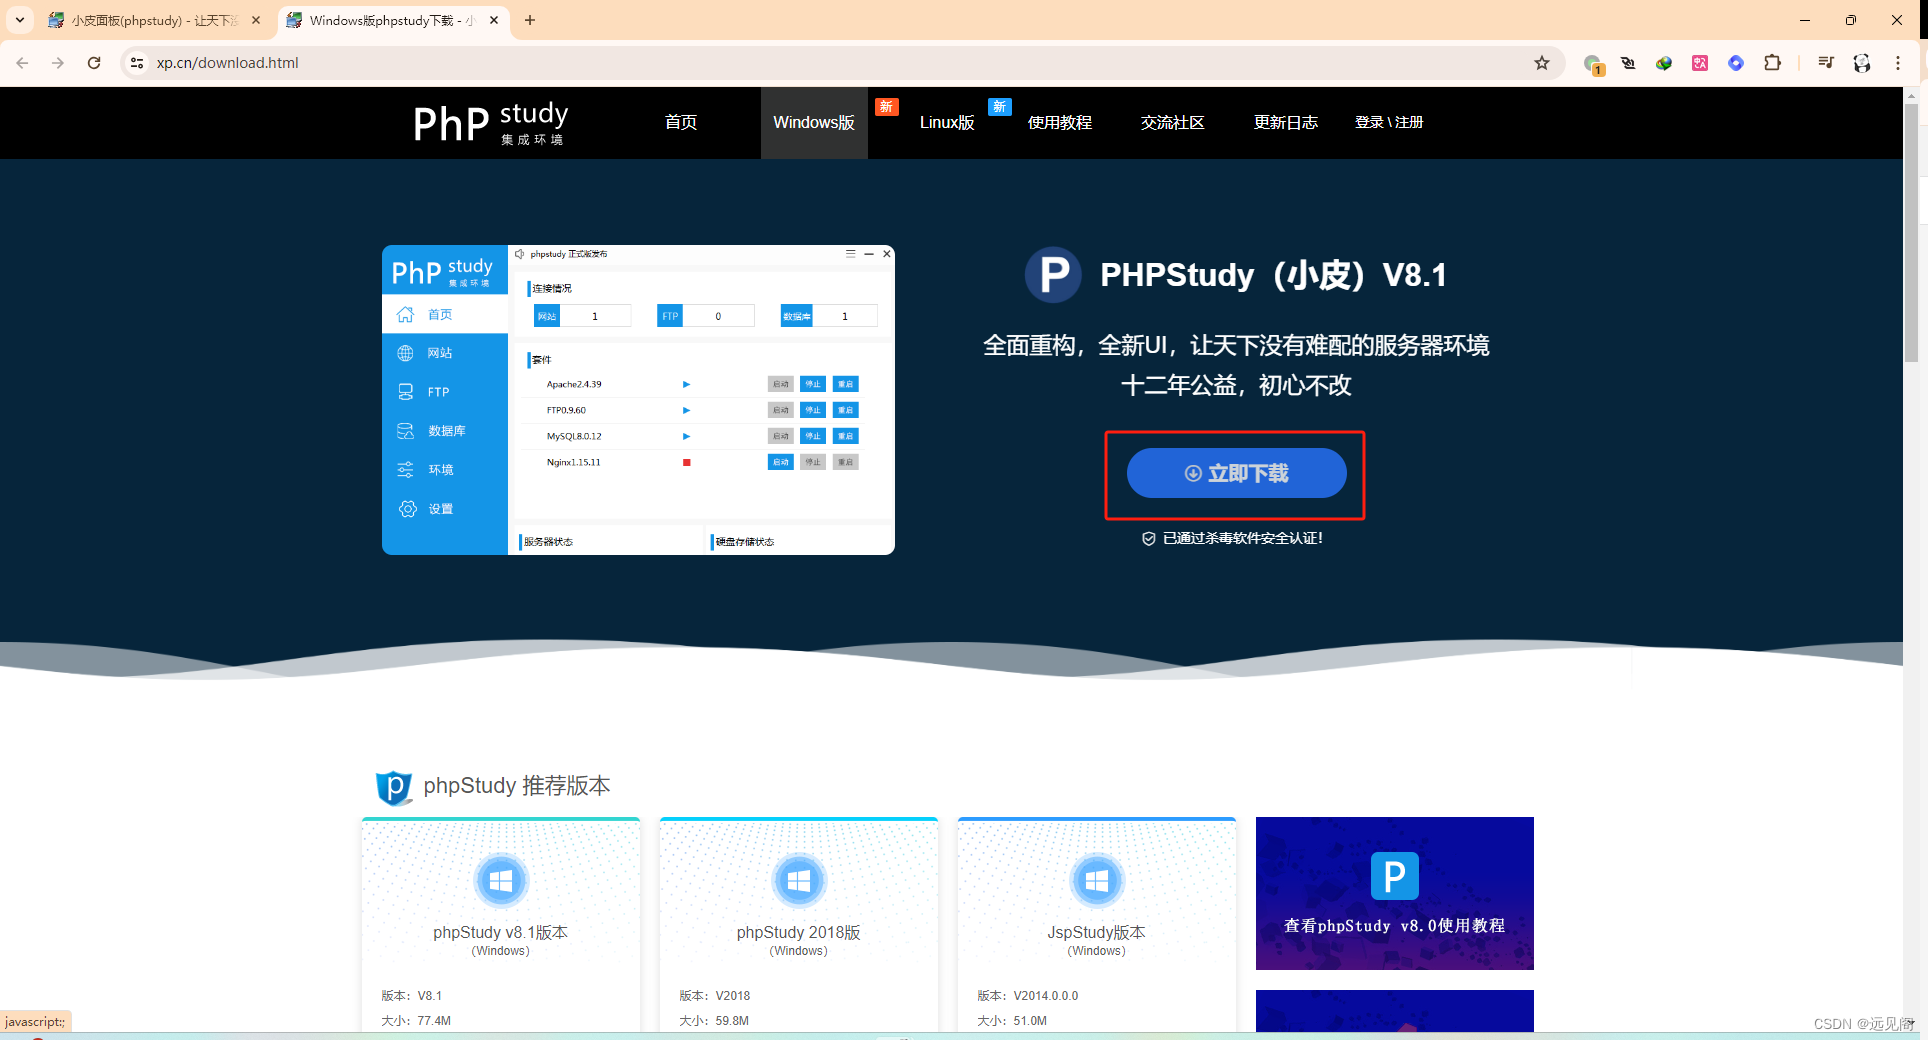Click the scrollbar up arrow
This screenshot has height=1040, width=1928.
[x=1911, y=95]
